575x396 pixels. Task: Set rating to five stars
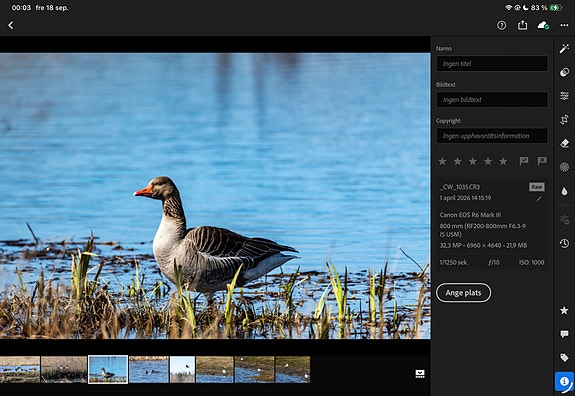click(x=503, y=161)
